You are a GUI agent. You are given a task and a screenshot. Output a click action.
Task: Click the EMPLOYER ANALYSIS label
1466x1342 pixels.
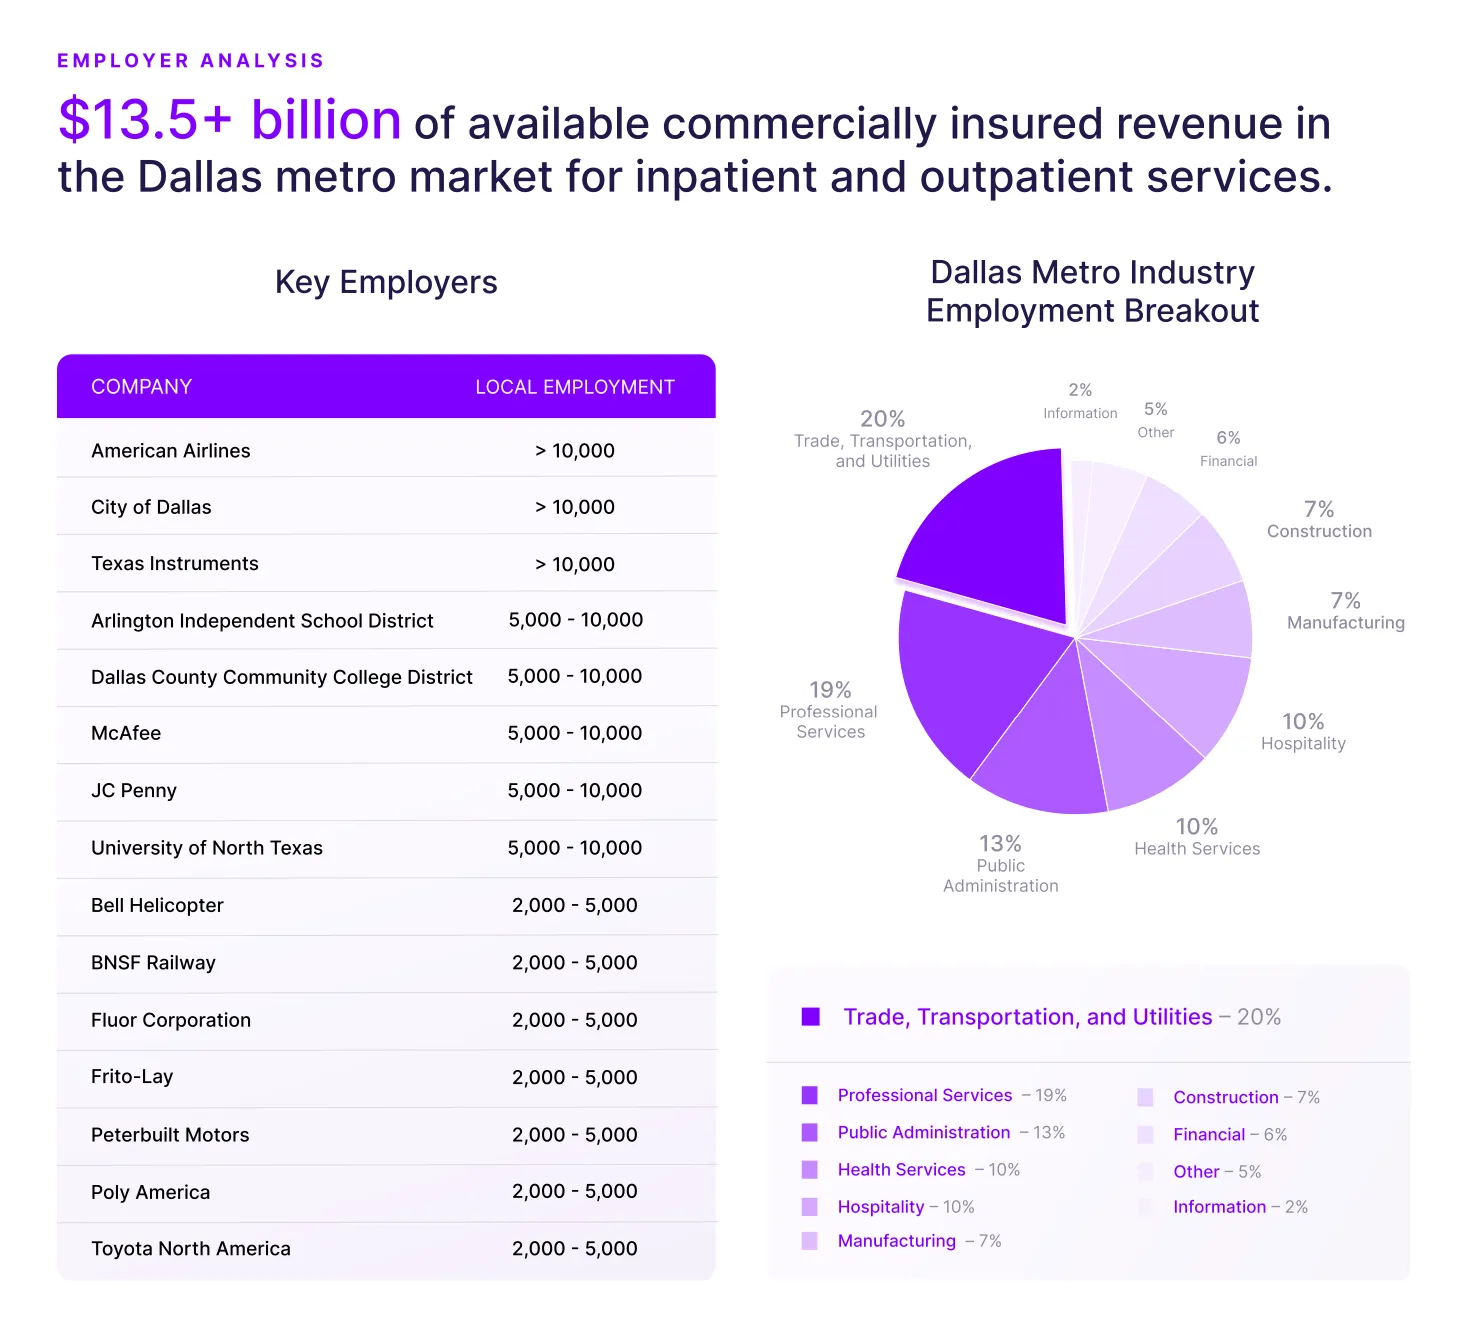(x=190, y=60)
